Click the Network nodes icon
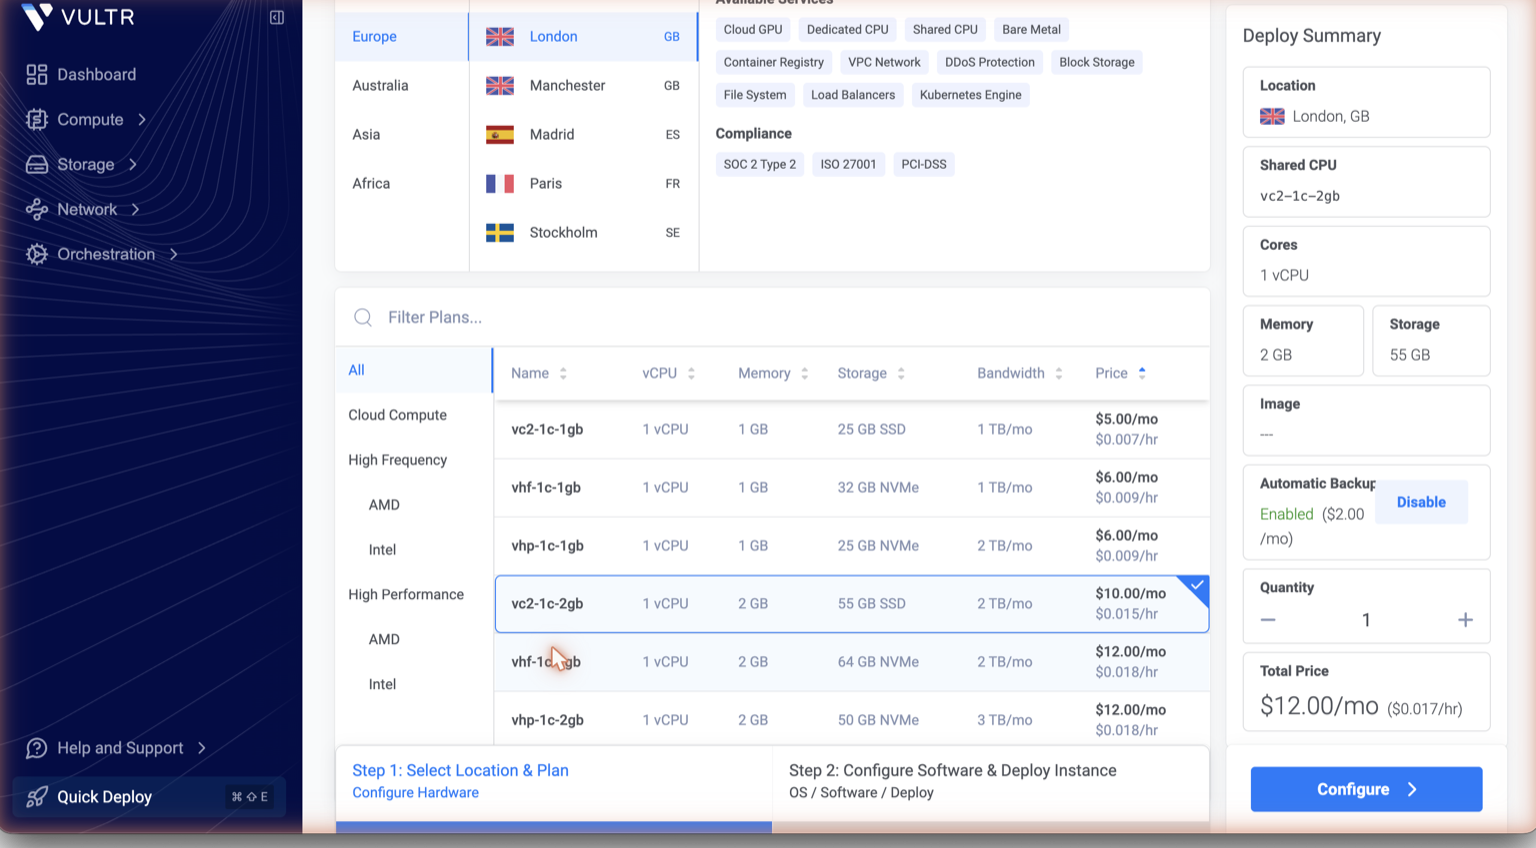The height and width of the screenshot is (848, 1536). pyautogui.click(x=37, y=209)
